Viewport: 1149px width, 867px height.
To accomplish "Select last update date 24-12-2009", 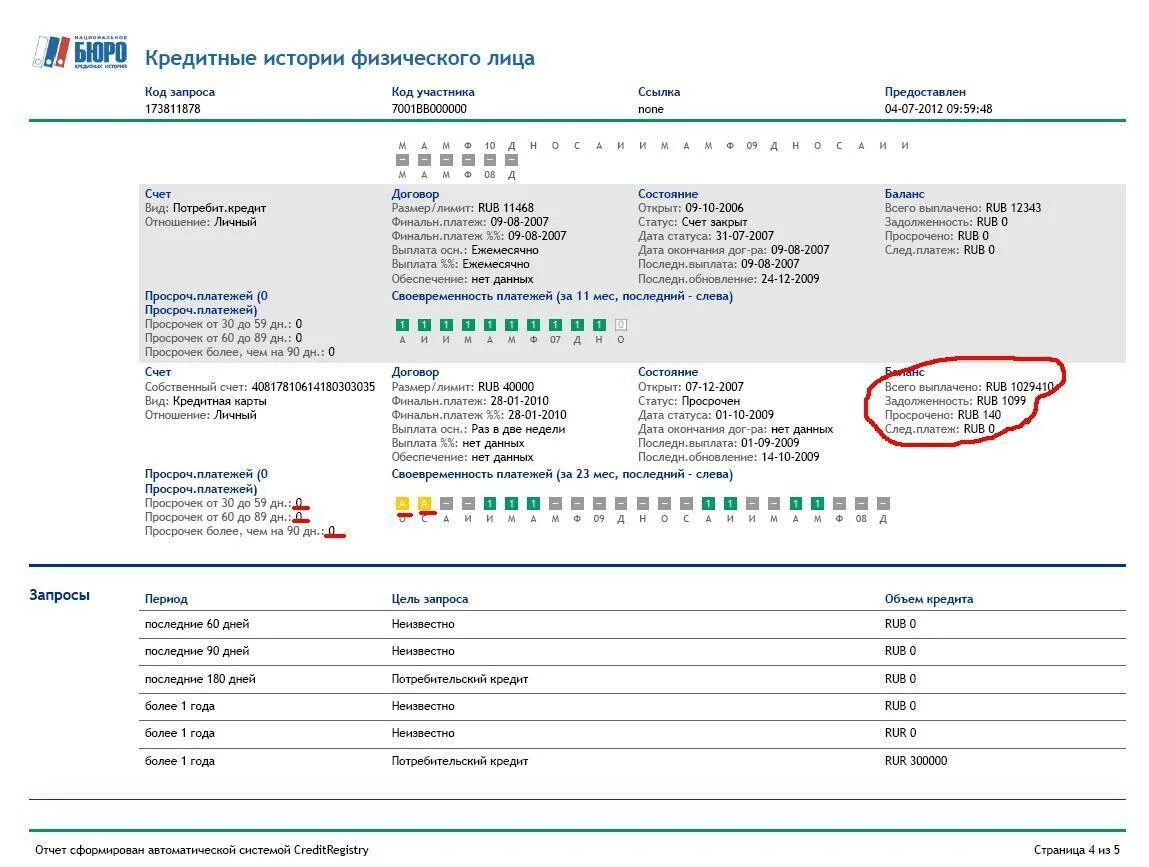I will (790, 278).
